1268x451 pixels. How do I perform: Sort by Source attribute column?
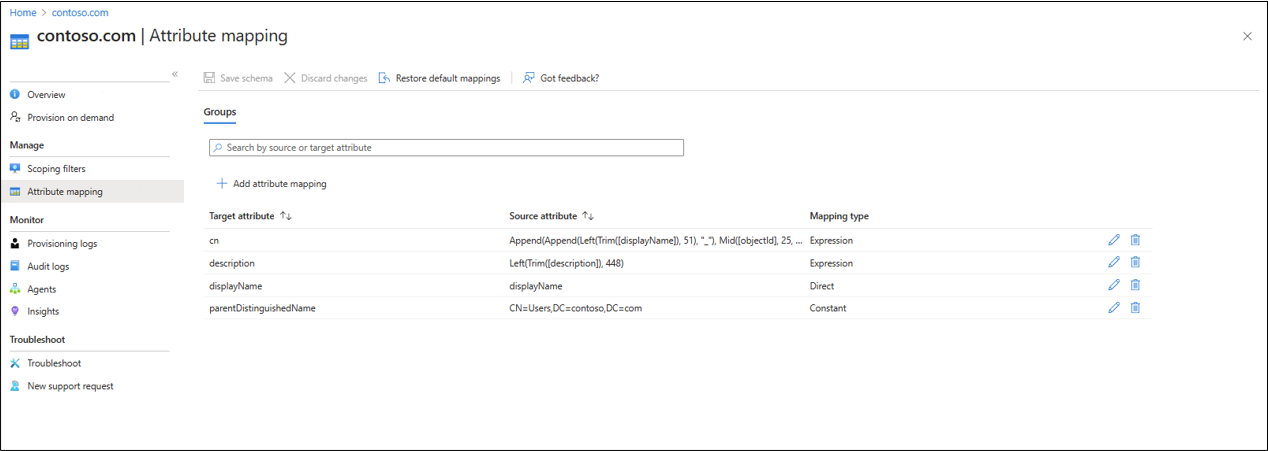[588, 216]
